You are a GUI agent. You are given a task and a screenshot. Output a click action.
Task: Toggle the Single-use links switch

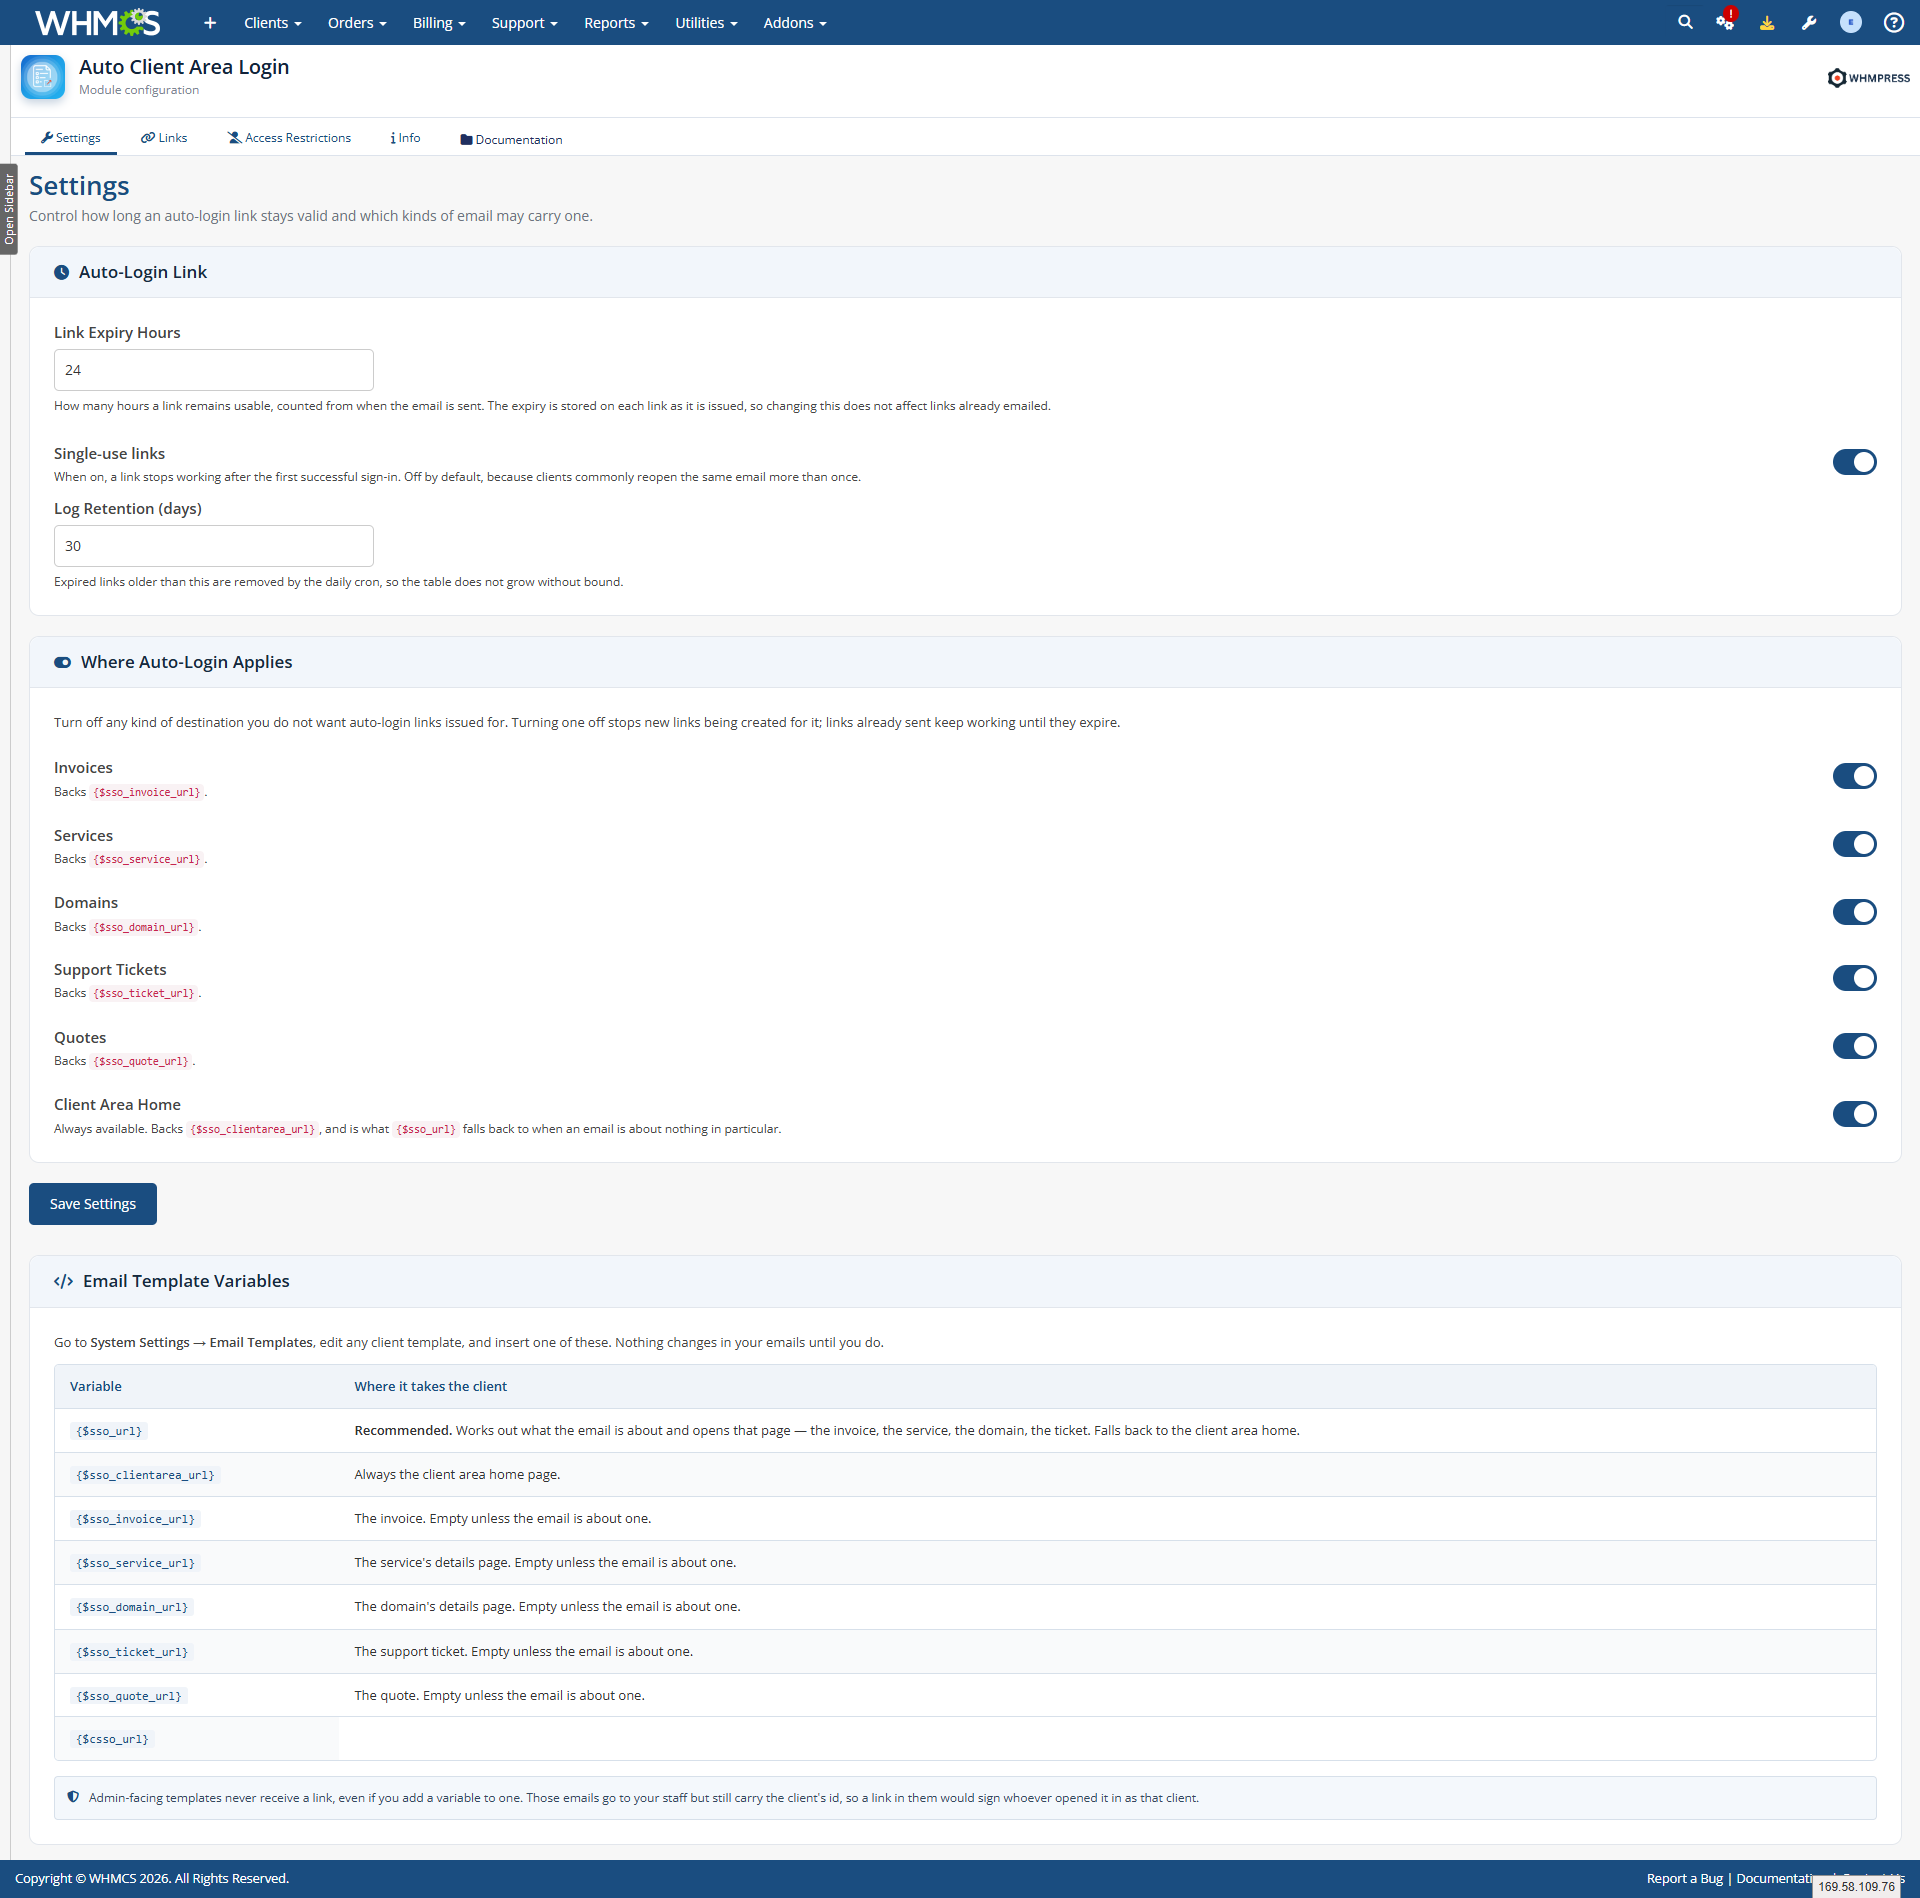[x=1854, y=462]
